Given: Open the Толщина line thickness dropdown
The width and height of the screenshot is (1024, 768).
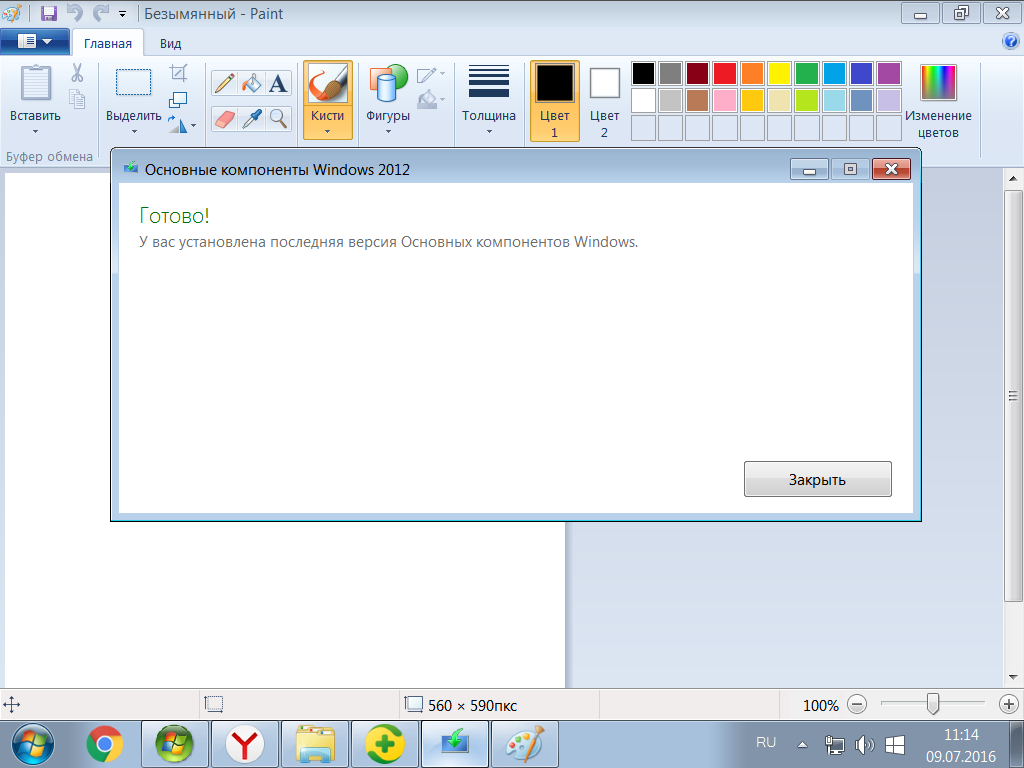Looking at the screenshot, I should (488, 101).
